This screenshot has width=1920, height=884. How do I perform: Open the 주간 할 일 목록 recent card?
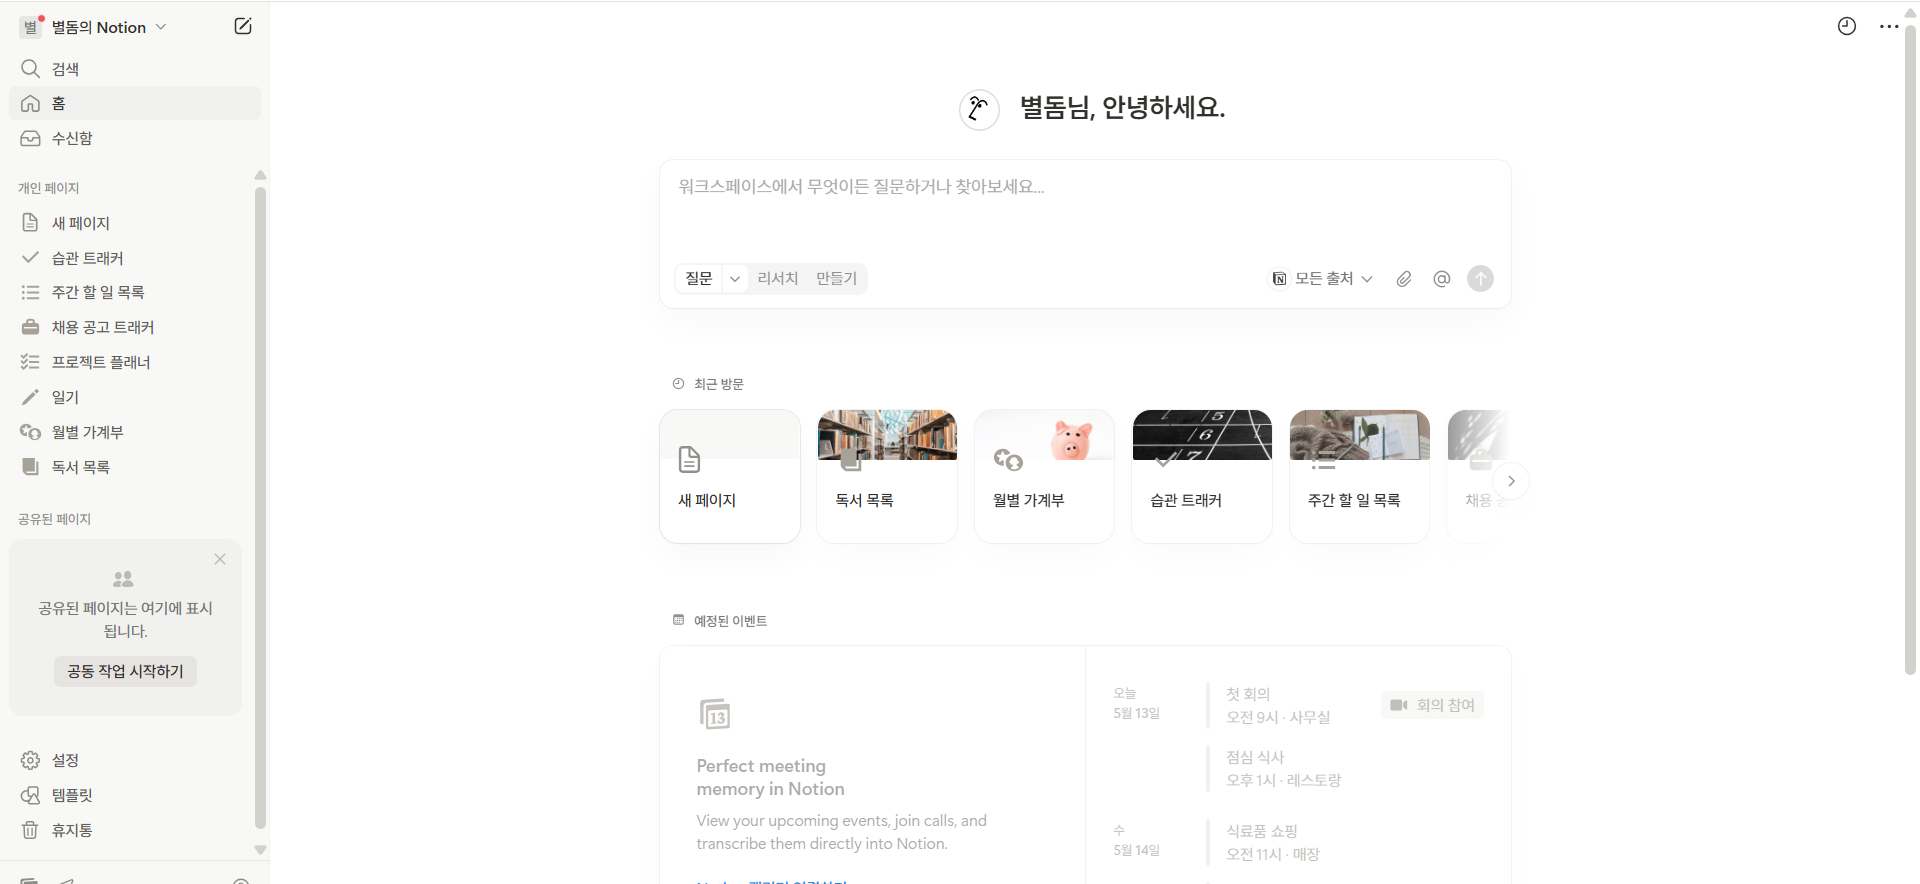(1359, 476)
